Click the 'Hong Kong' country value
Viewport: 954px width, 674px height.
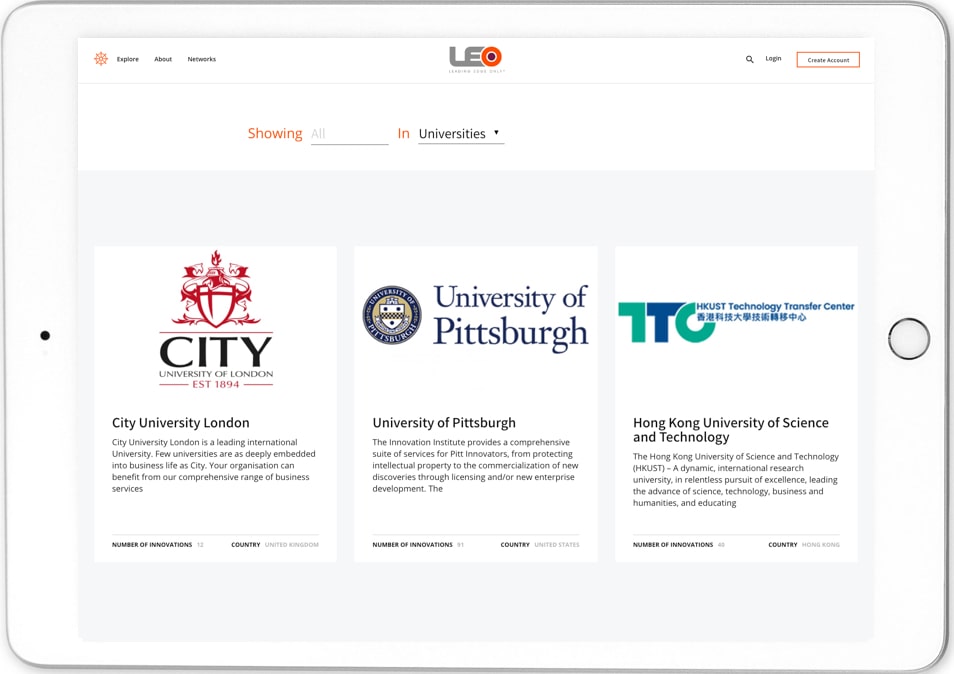coord(821,544)
